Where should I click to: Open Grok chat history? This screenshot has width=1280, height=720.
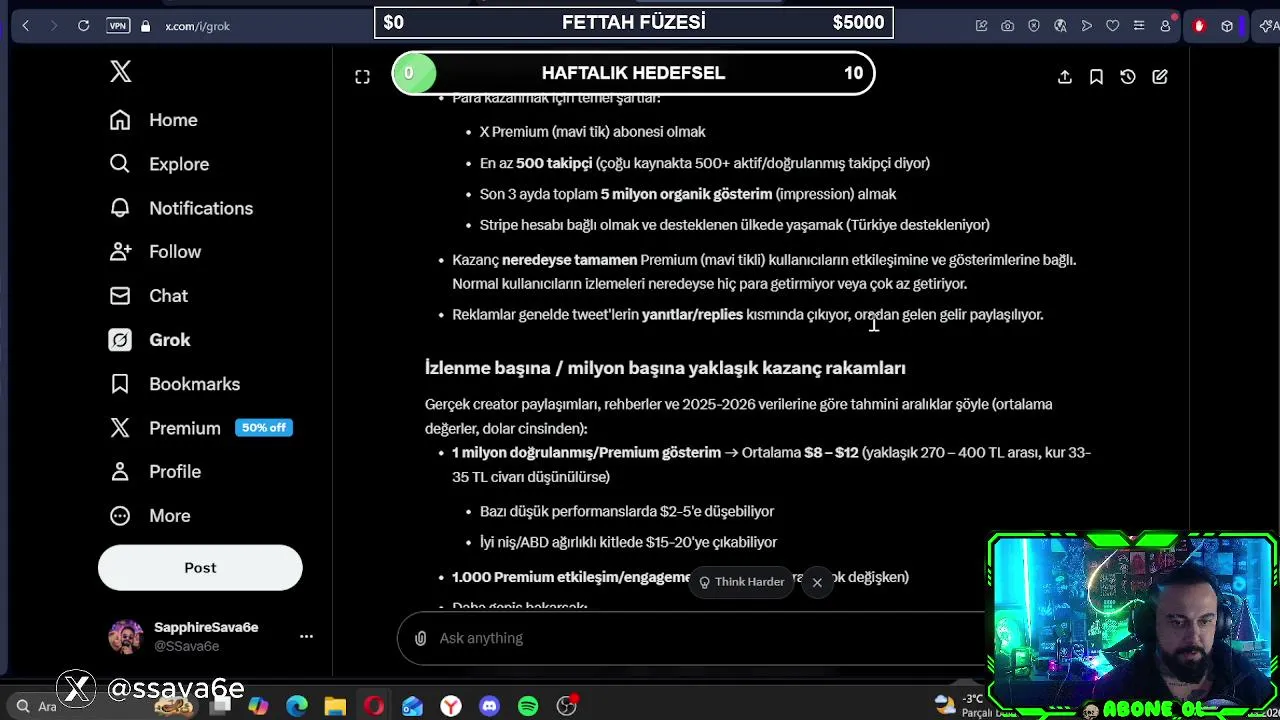tap(1128, 77)
